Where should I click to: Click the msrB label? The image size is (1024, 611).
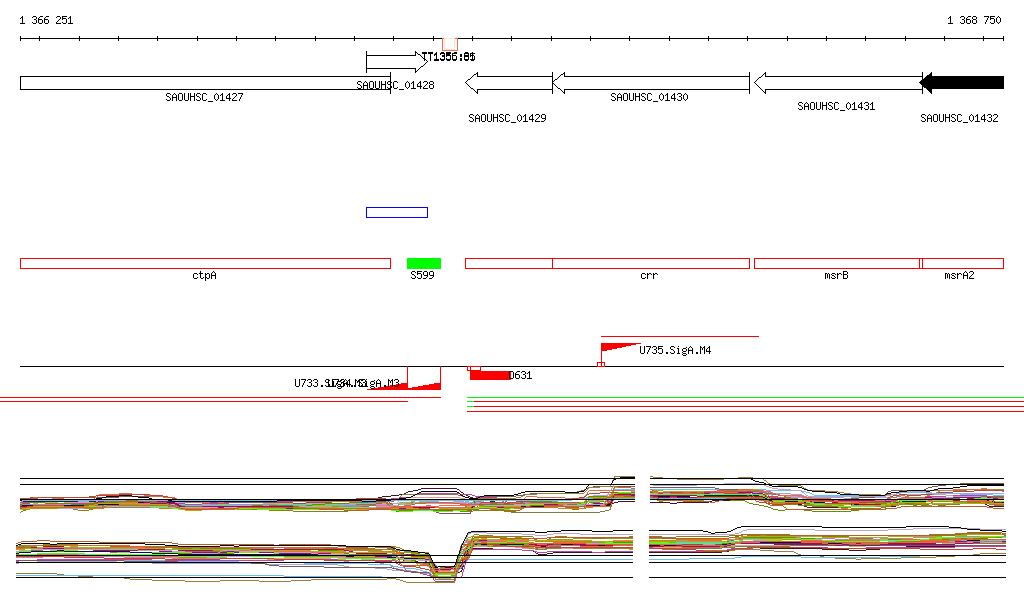coord(837,275)
